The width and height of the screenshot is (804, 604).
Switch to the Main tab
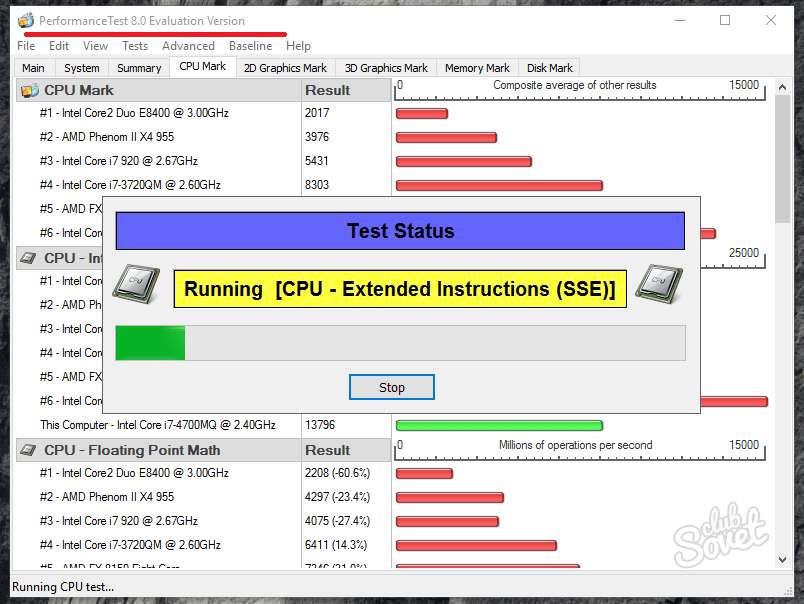click(x=33, y=68)
